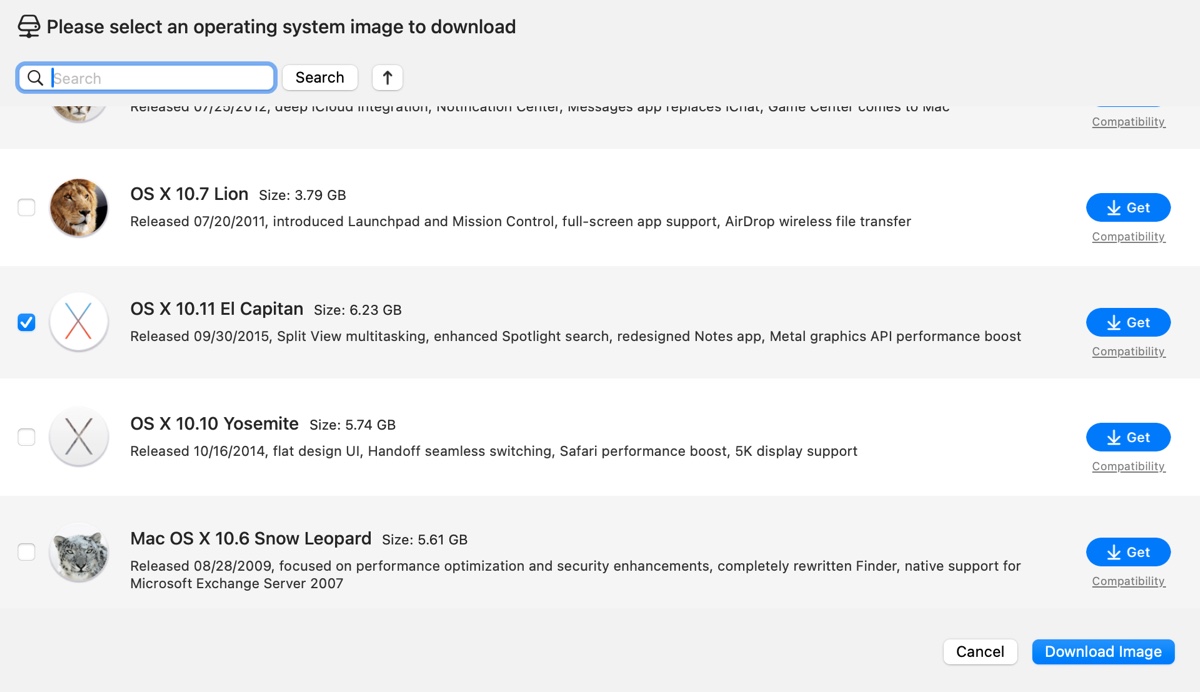Get the OS X 10.11 El Capitan image
1200x692 pixels.
click(1128, 323)
